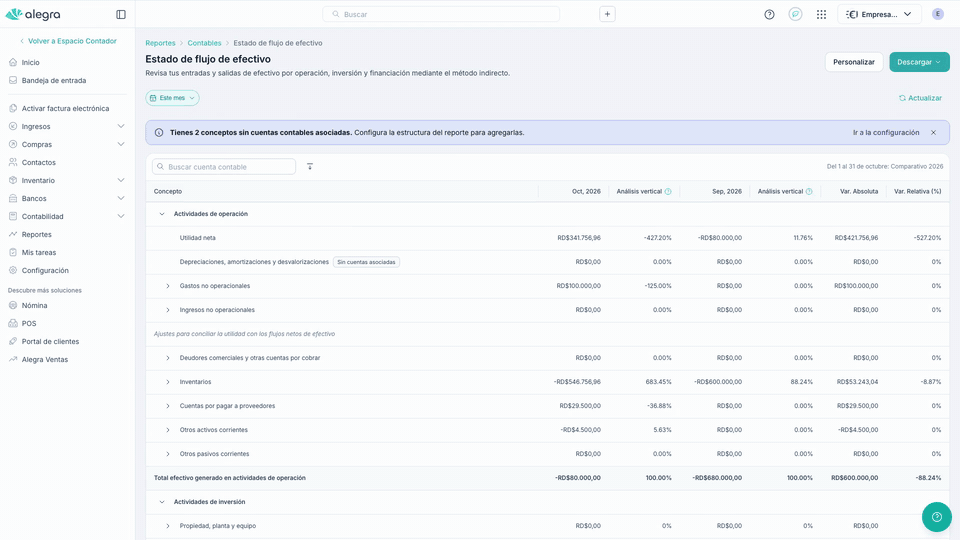Expand Inventario sidebar menu

(x=121, y=181)
